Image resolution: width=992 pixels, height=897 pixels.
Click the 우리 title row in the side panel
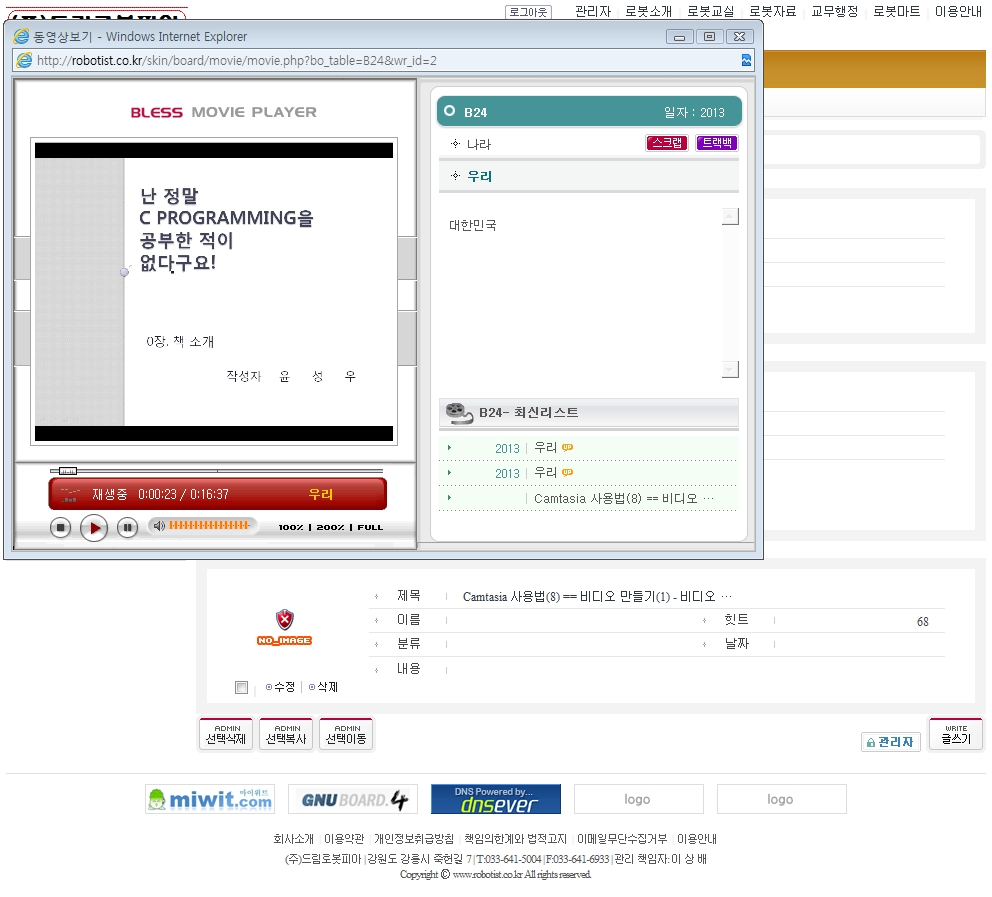pos(588,176)
